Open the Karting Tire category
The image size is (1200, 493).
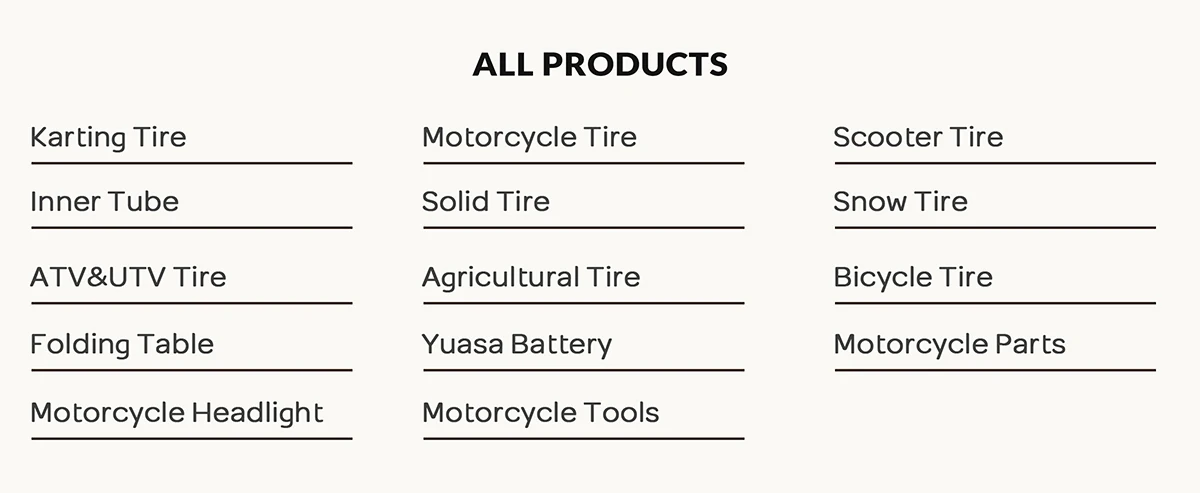(108, 137)
